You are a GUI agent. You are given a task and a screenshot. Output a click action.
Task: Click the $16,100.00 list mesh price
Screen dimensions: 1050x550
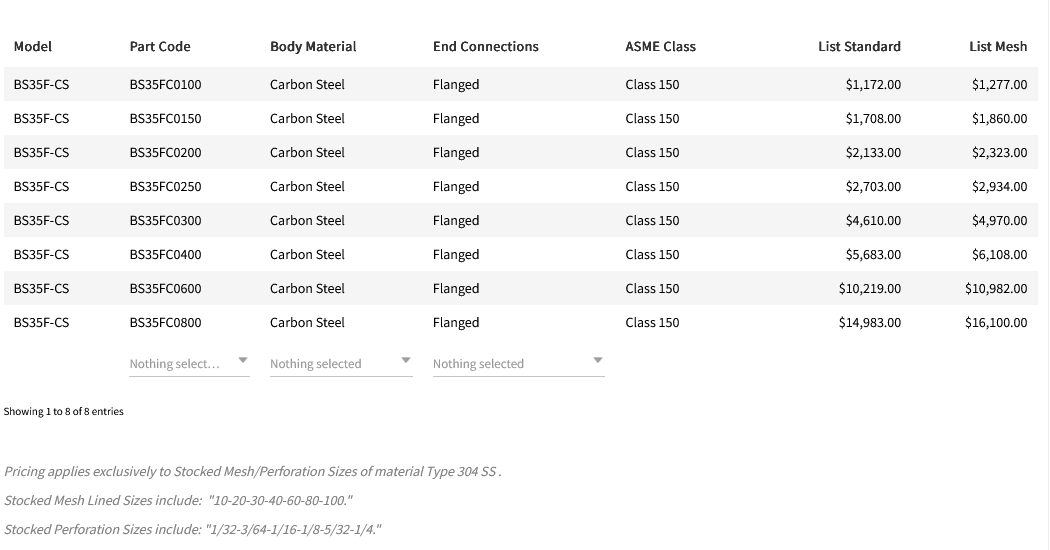pyautogui.click(x=996, y=323)
